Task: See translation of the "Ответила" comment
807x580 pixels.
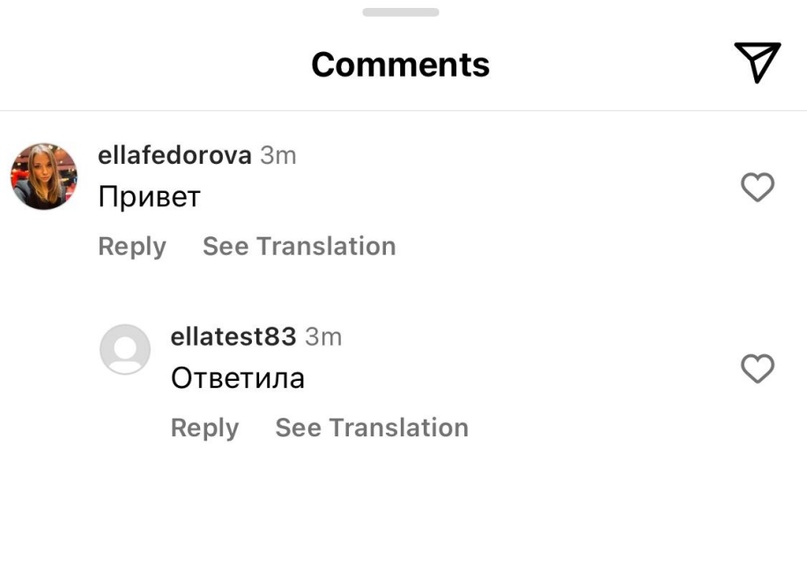Action: (x=371, y=428)
